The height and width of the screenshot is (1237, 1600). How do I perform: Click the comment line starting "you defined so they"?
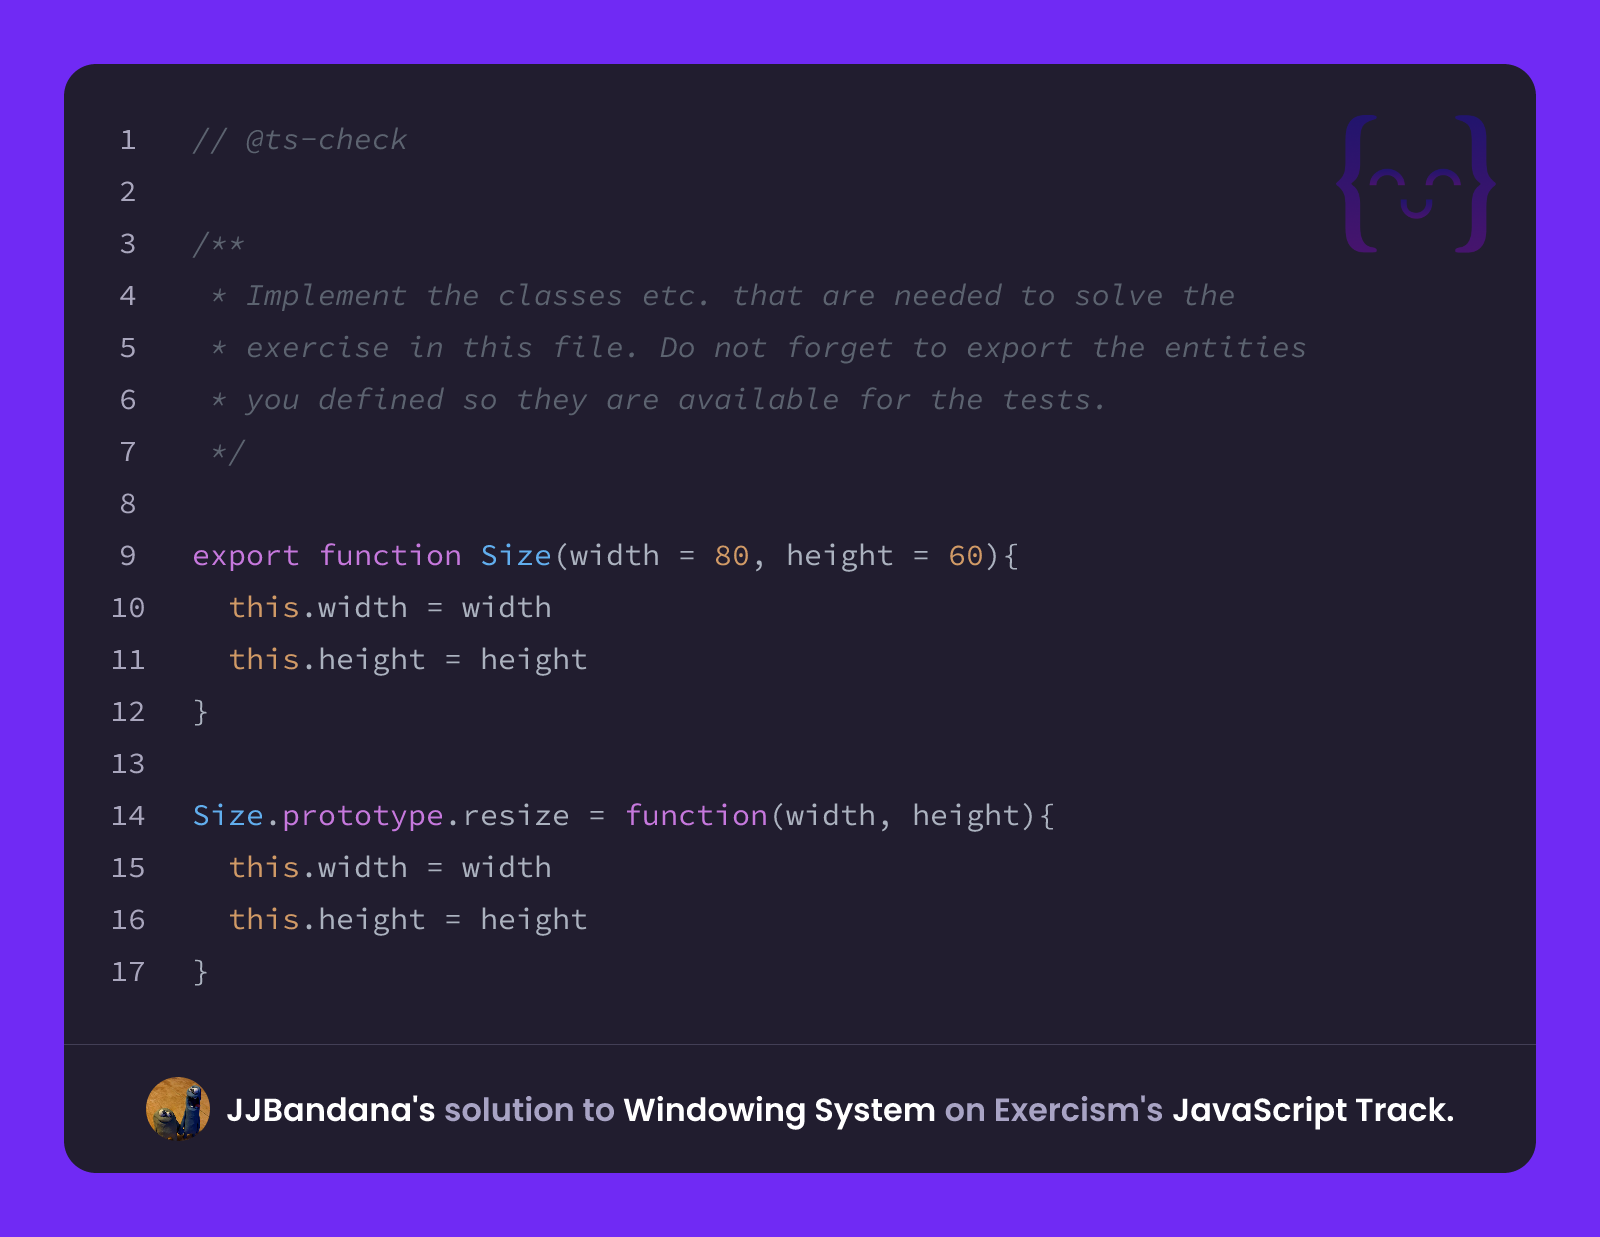point(658,401)
